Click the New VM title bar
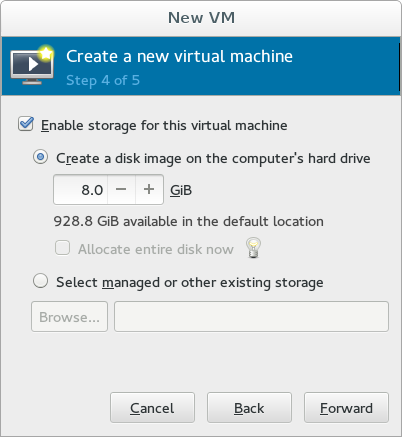The height and width of the screenshot is (437, 402). tap(201, 18)
